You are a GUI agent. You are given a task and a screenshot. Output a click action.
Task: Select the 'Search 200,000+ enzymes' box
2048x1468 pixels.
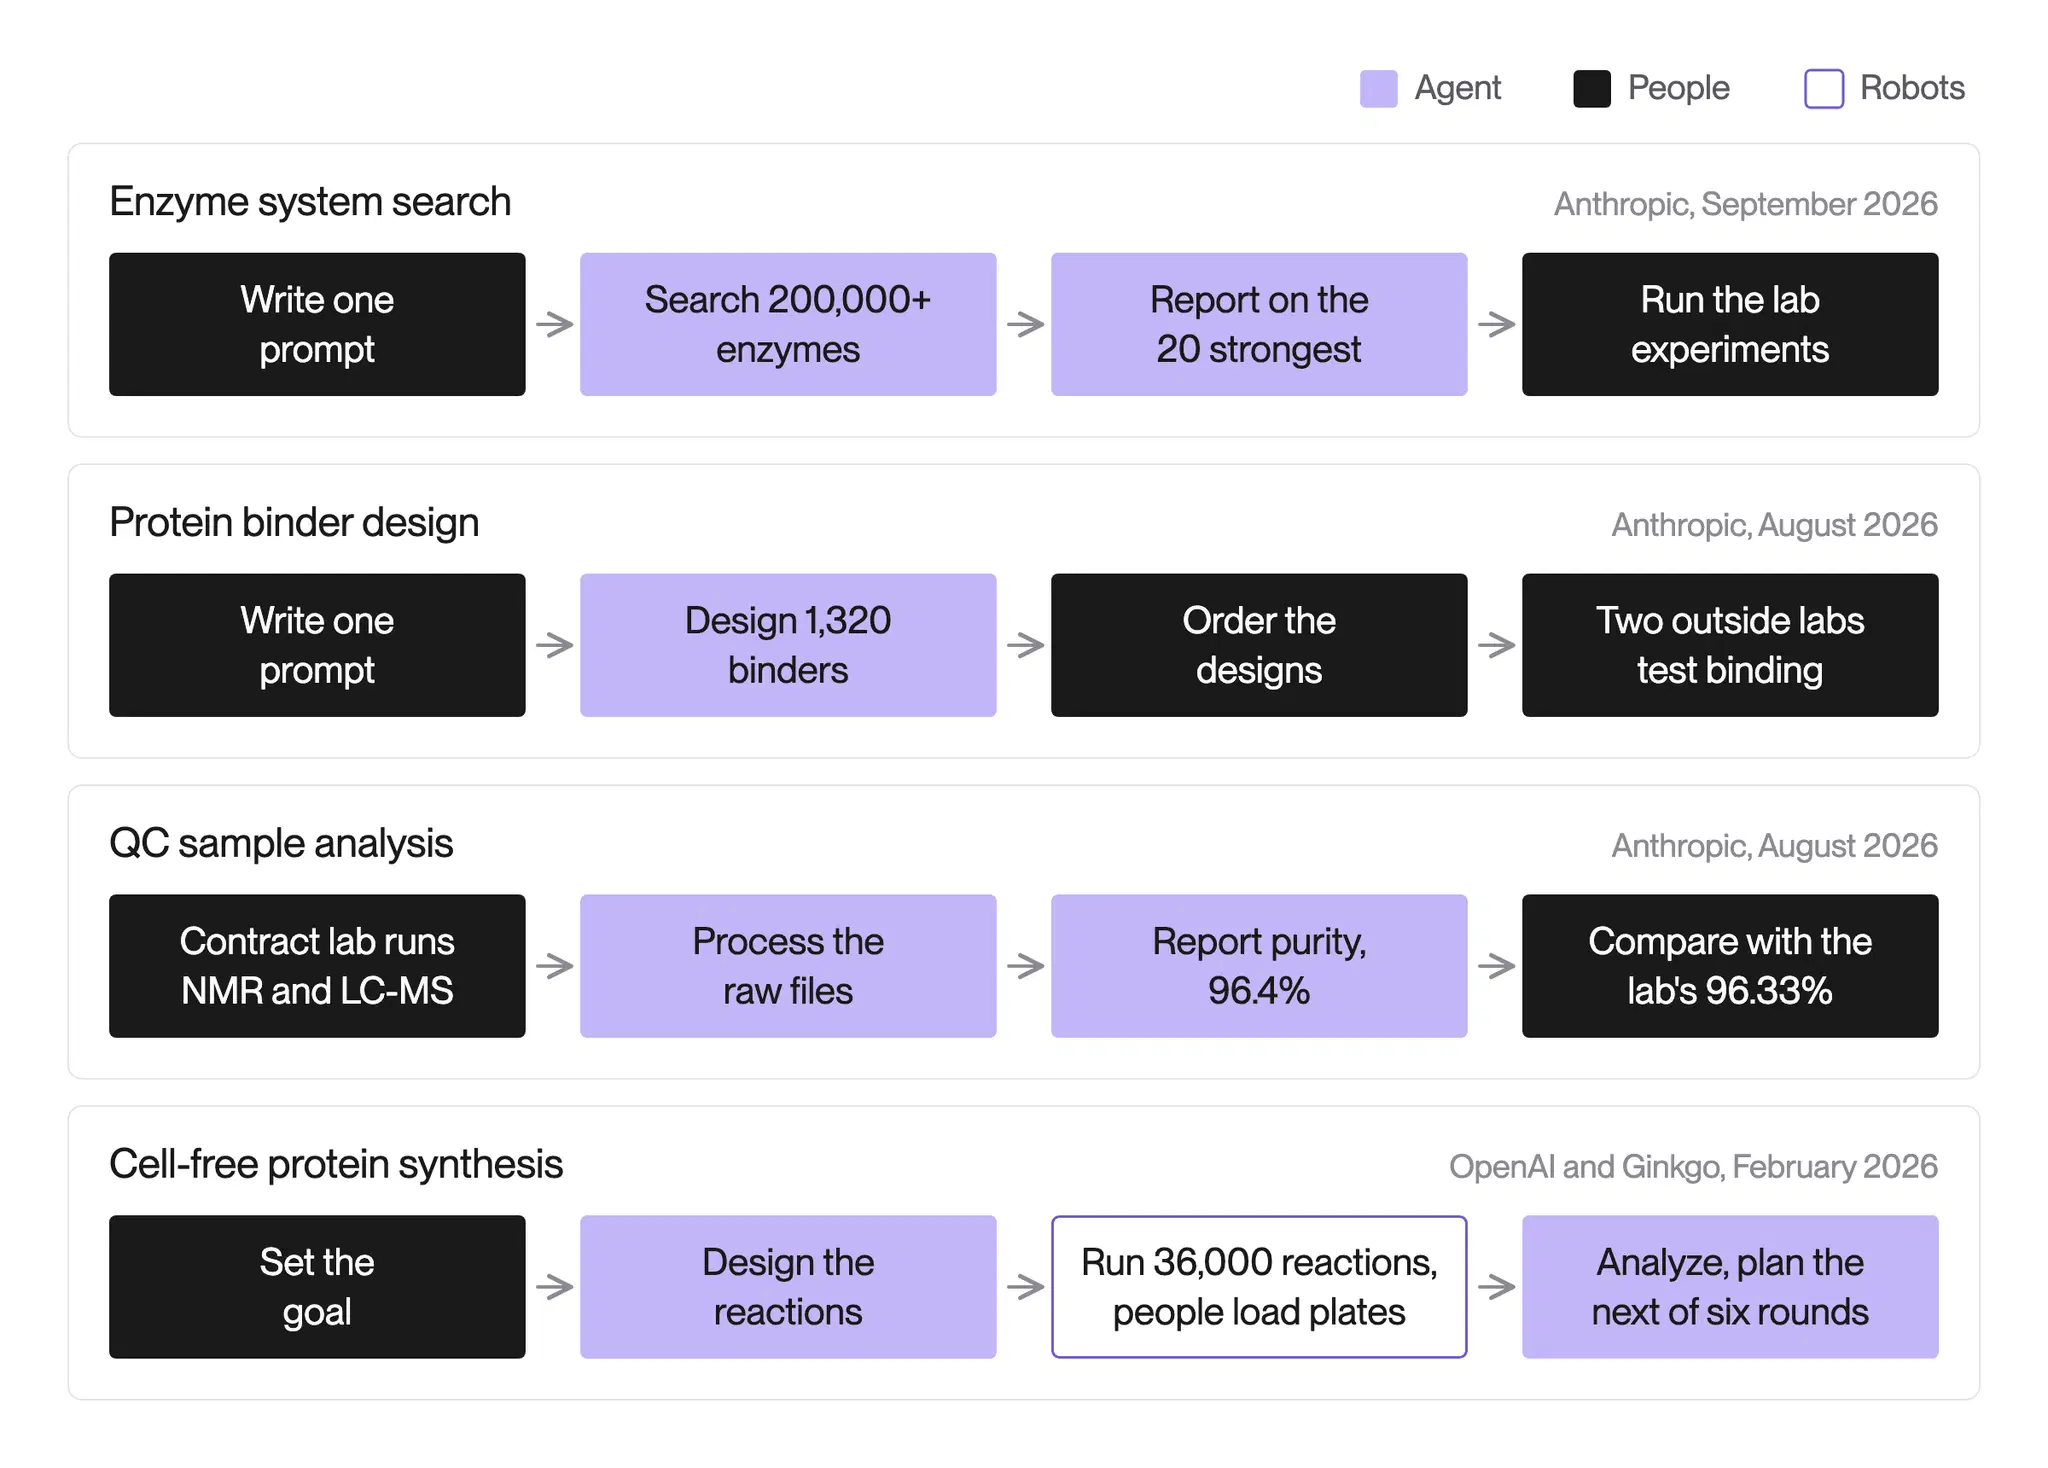point(788,324)
